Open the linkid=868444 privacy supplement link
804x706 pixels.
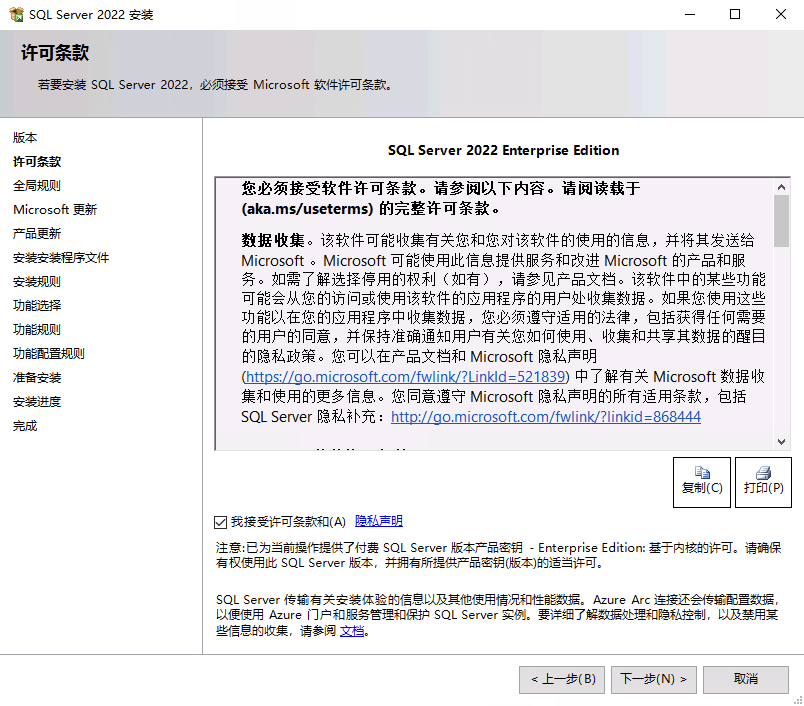[x=550, y=417]
